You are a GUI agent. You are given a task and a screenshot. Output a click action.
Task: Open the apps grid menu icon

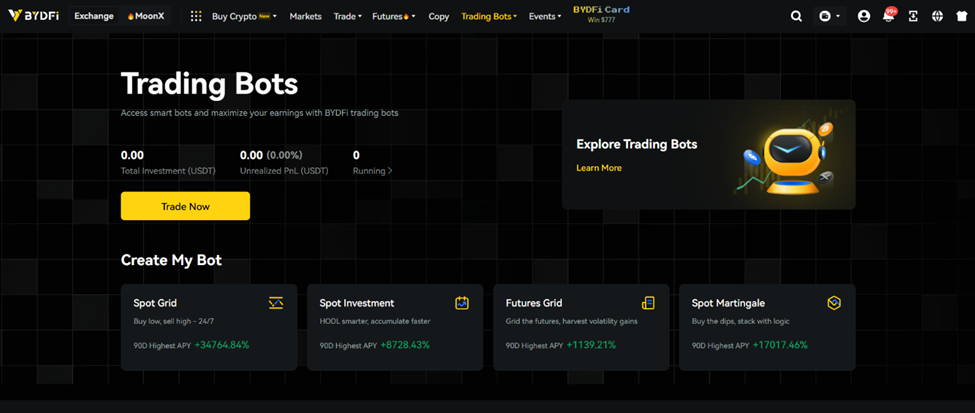coord(196,16)
